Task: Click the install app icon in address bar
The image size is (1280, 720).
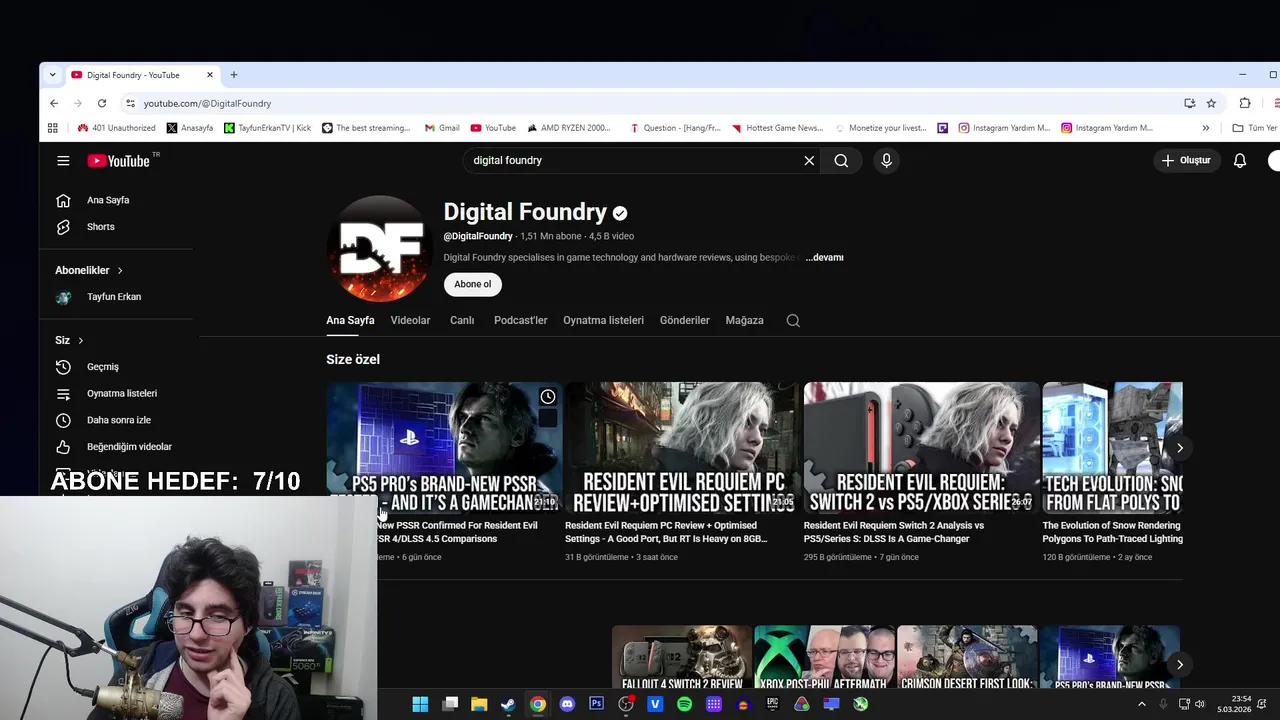Action: pyautogui.click(x=1189, y=103)
